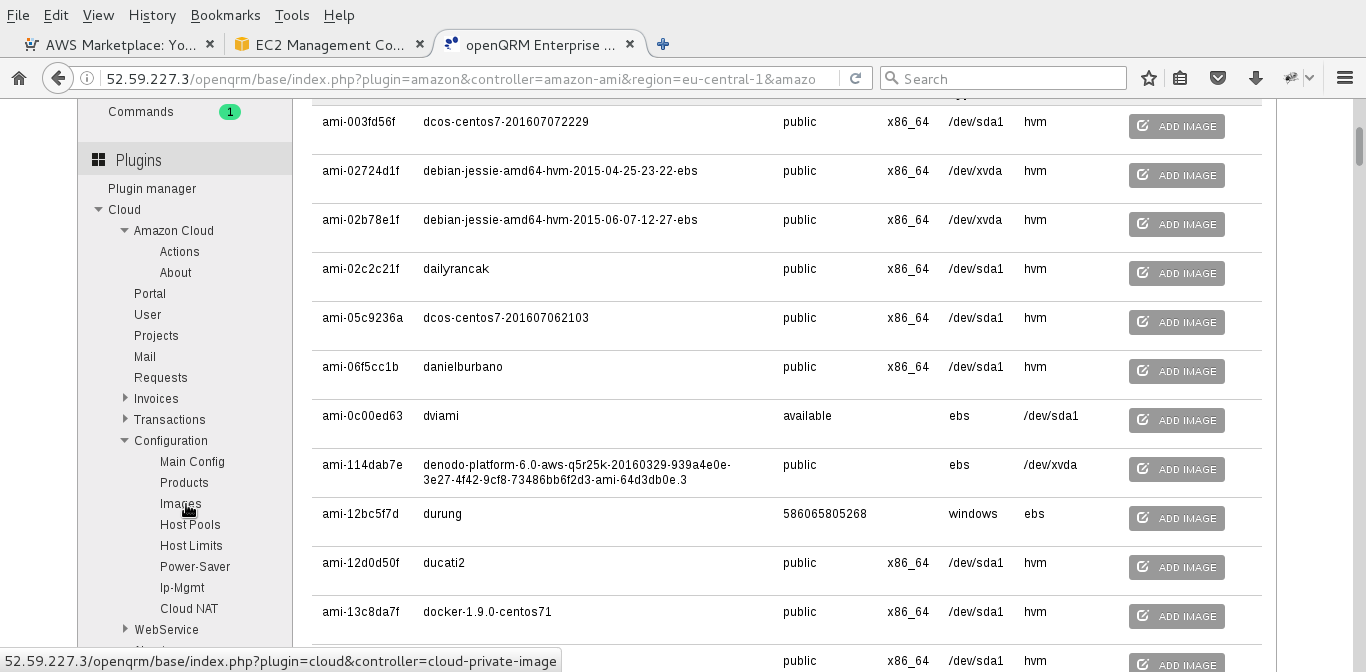Open the Tools menu
This screenshot has width=1366, height=672.
click(x=292, y=15)
